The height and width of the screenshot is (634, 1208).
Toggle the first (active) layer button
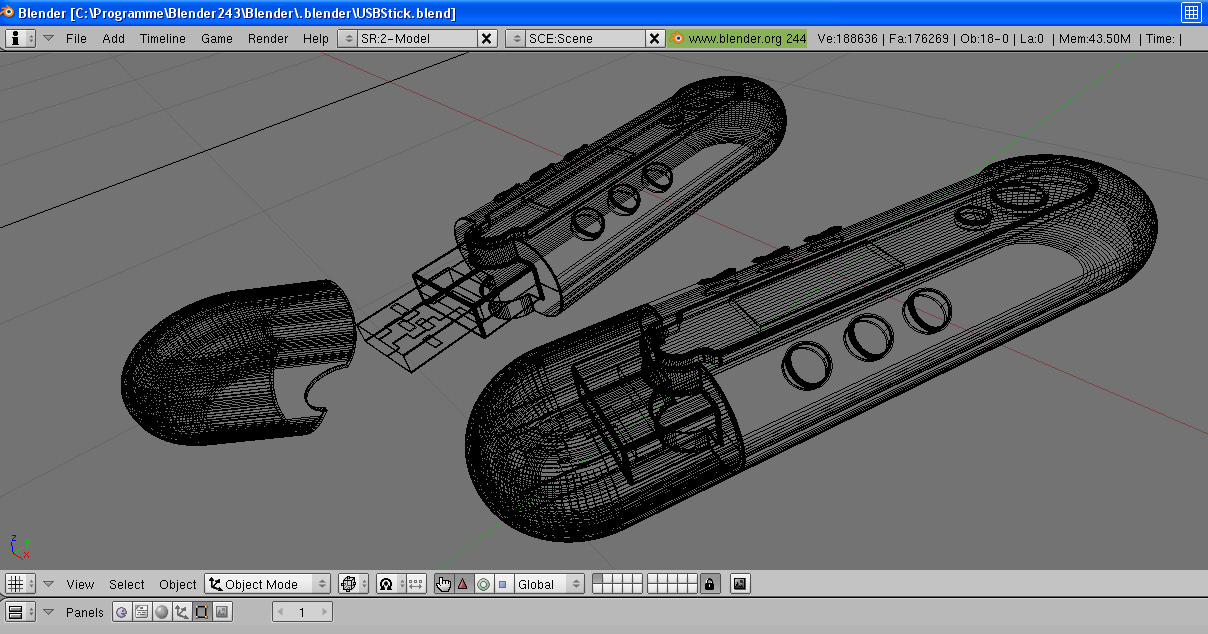coord(597,579)
